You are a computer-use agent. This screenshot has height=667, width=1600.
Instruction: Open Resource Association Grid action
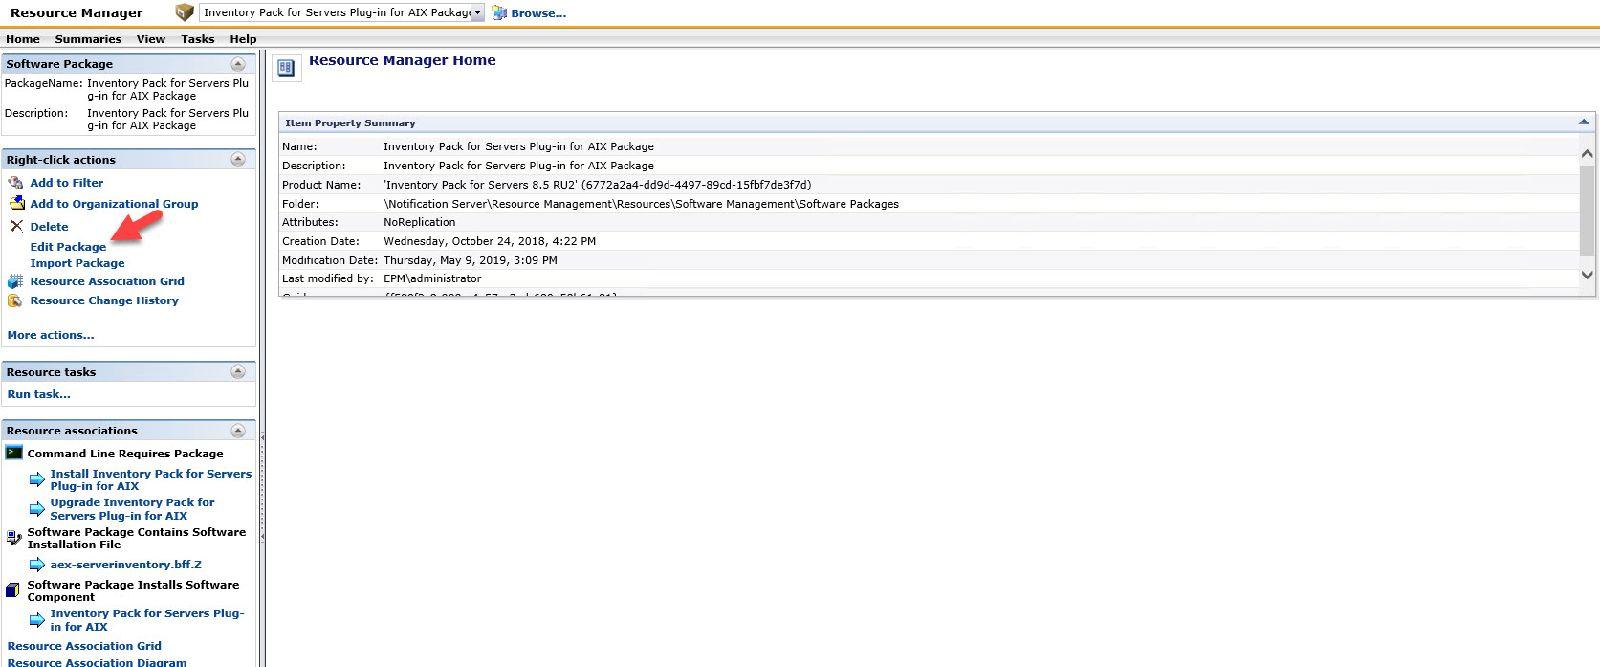[107, 281]
